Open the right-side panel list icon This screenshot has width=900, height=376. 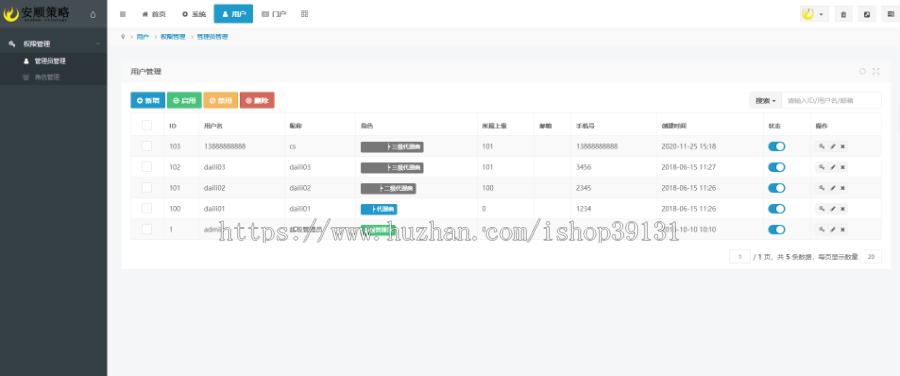click(889, 14)
